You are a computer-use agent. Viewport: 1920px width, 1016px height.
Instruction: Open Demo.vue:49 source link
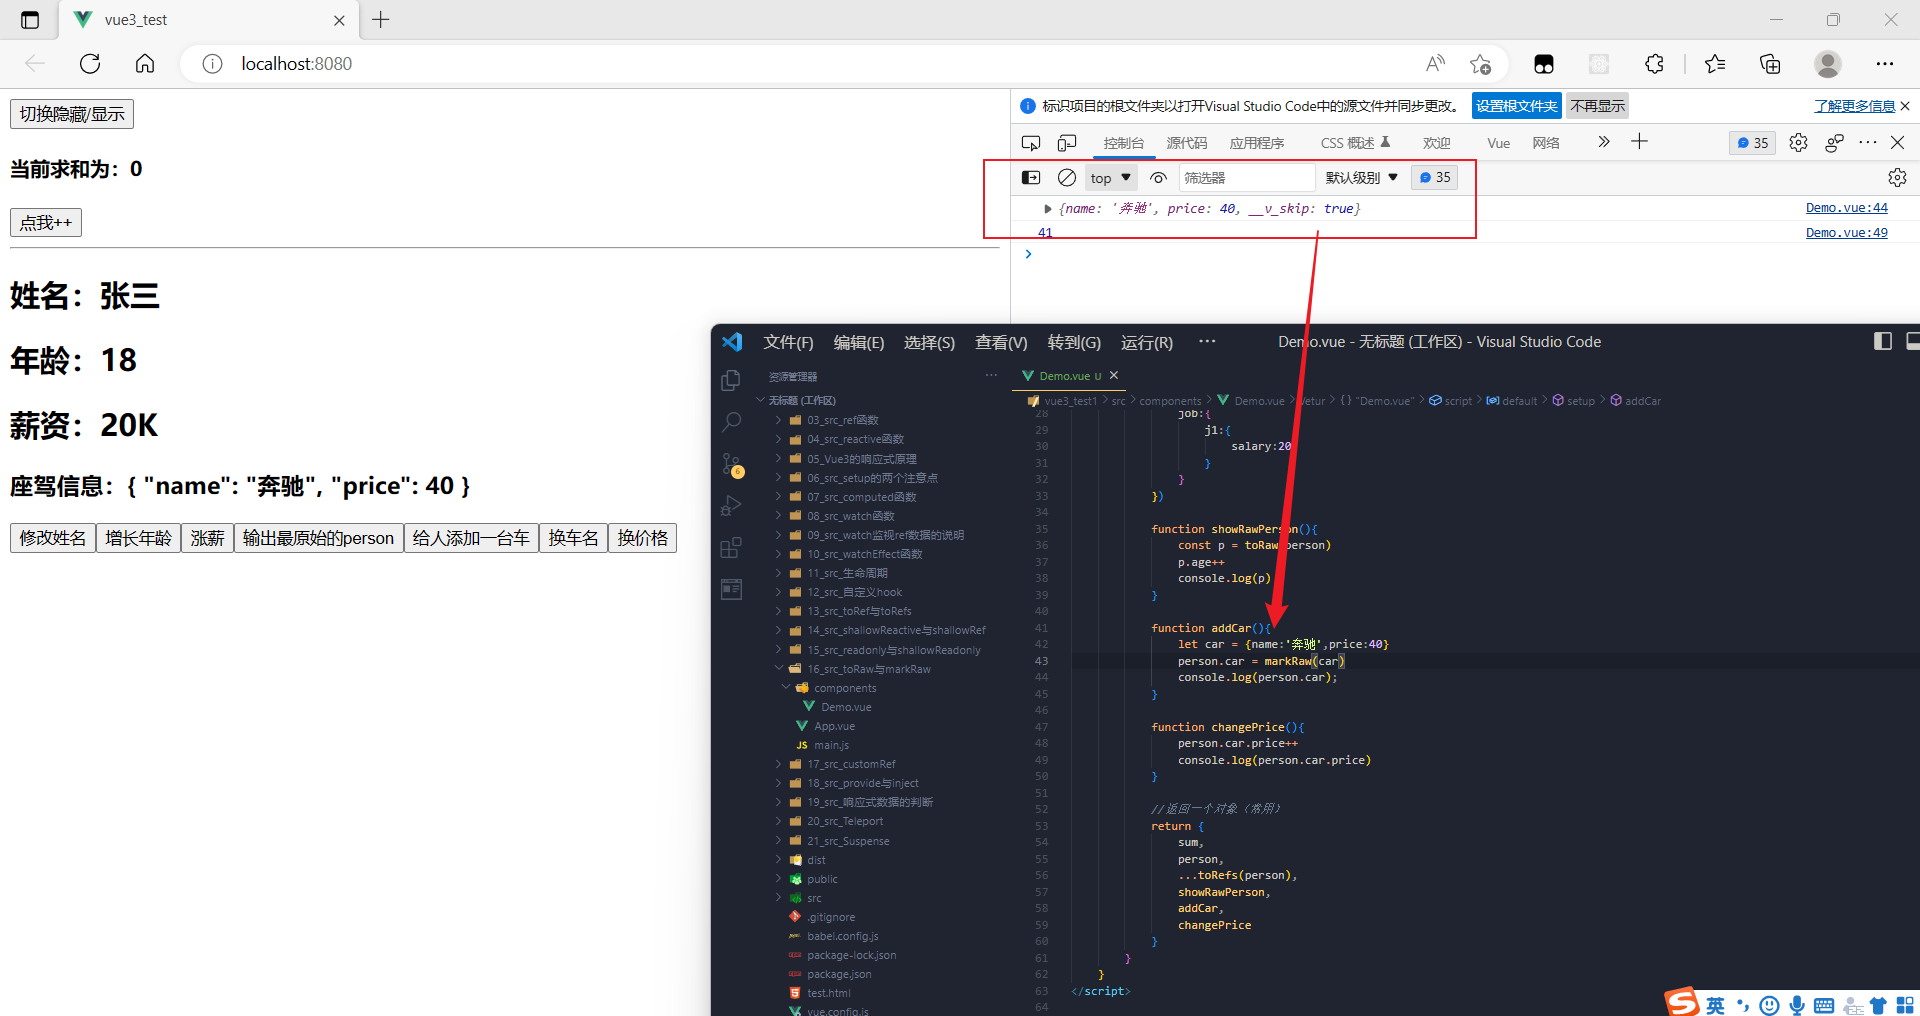pyautogui.click(x=1846, y=233)
